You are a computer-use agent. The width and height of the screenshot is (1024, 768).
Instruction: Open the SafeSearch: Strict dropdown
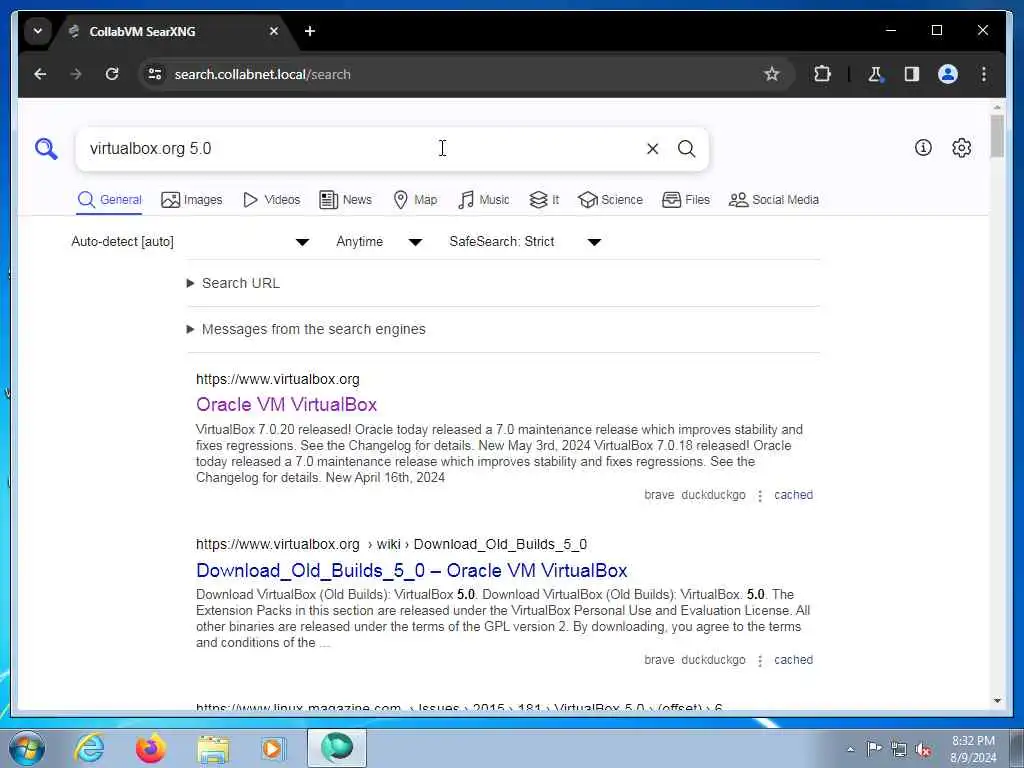click(526, 242)
